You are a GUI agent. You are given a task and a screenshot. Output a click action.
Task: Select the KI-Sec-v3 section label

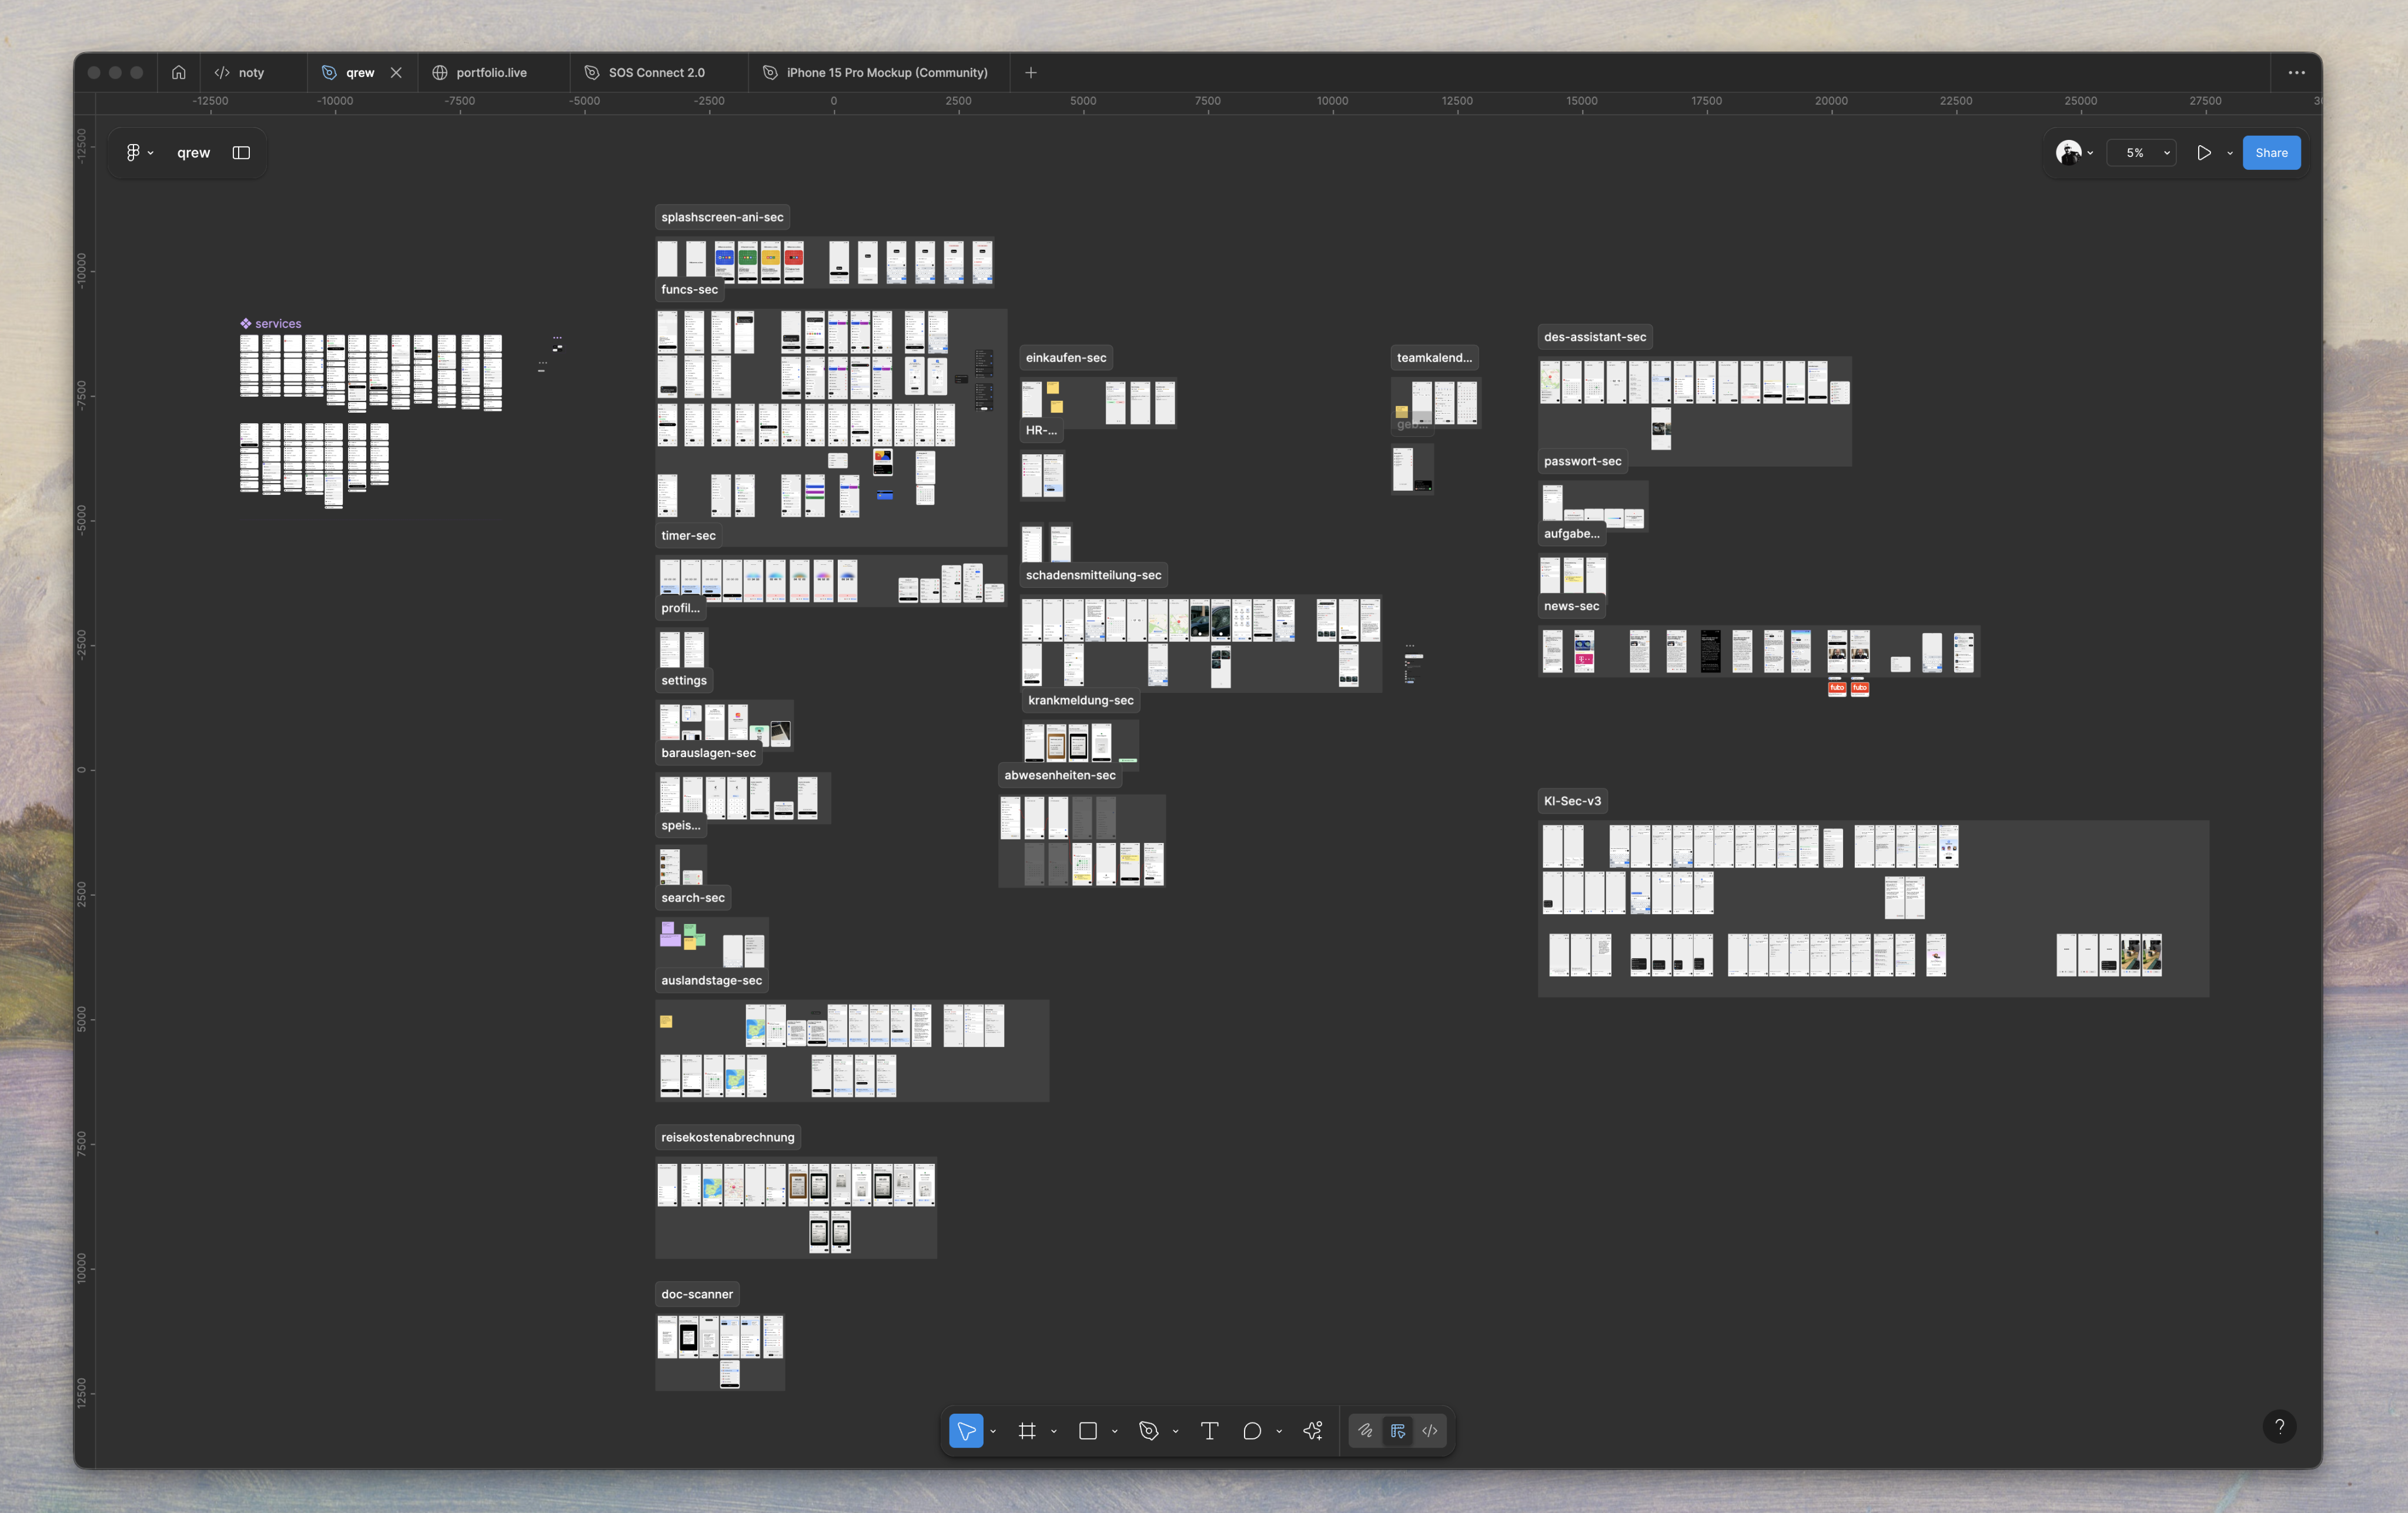[x=1572, y=801]
